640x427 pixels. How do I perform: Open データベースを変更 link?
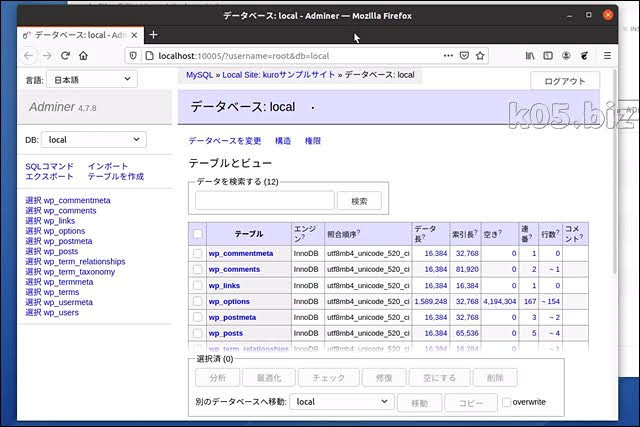click(x=225, y=141)
